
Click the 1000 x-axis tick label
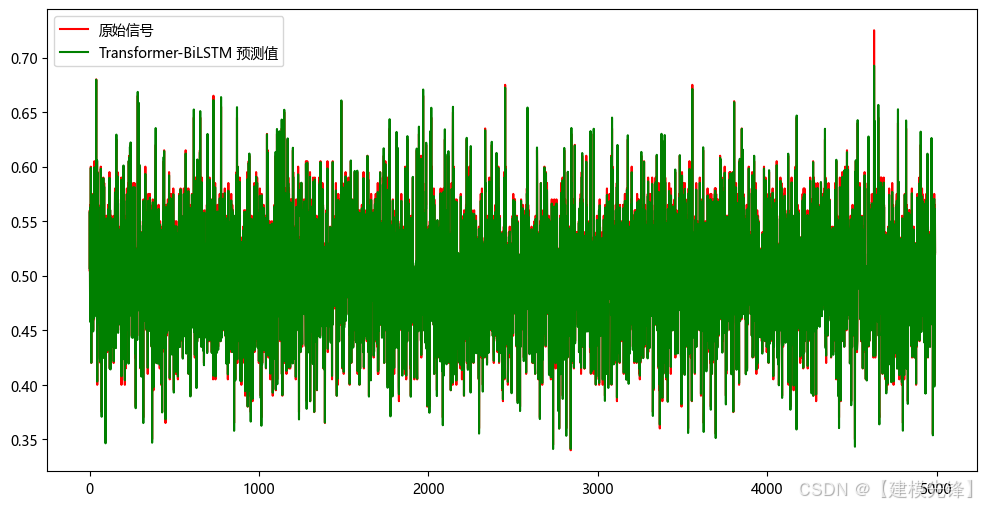[x=259, y=488]
